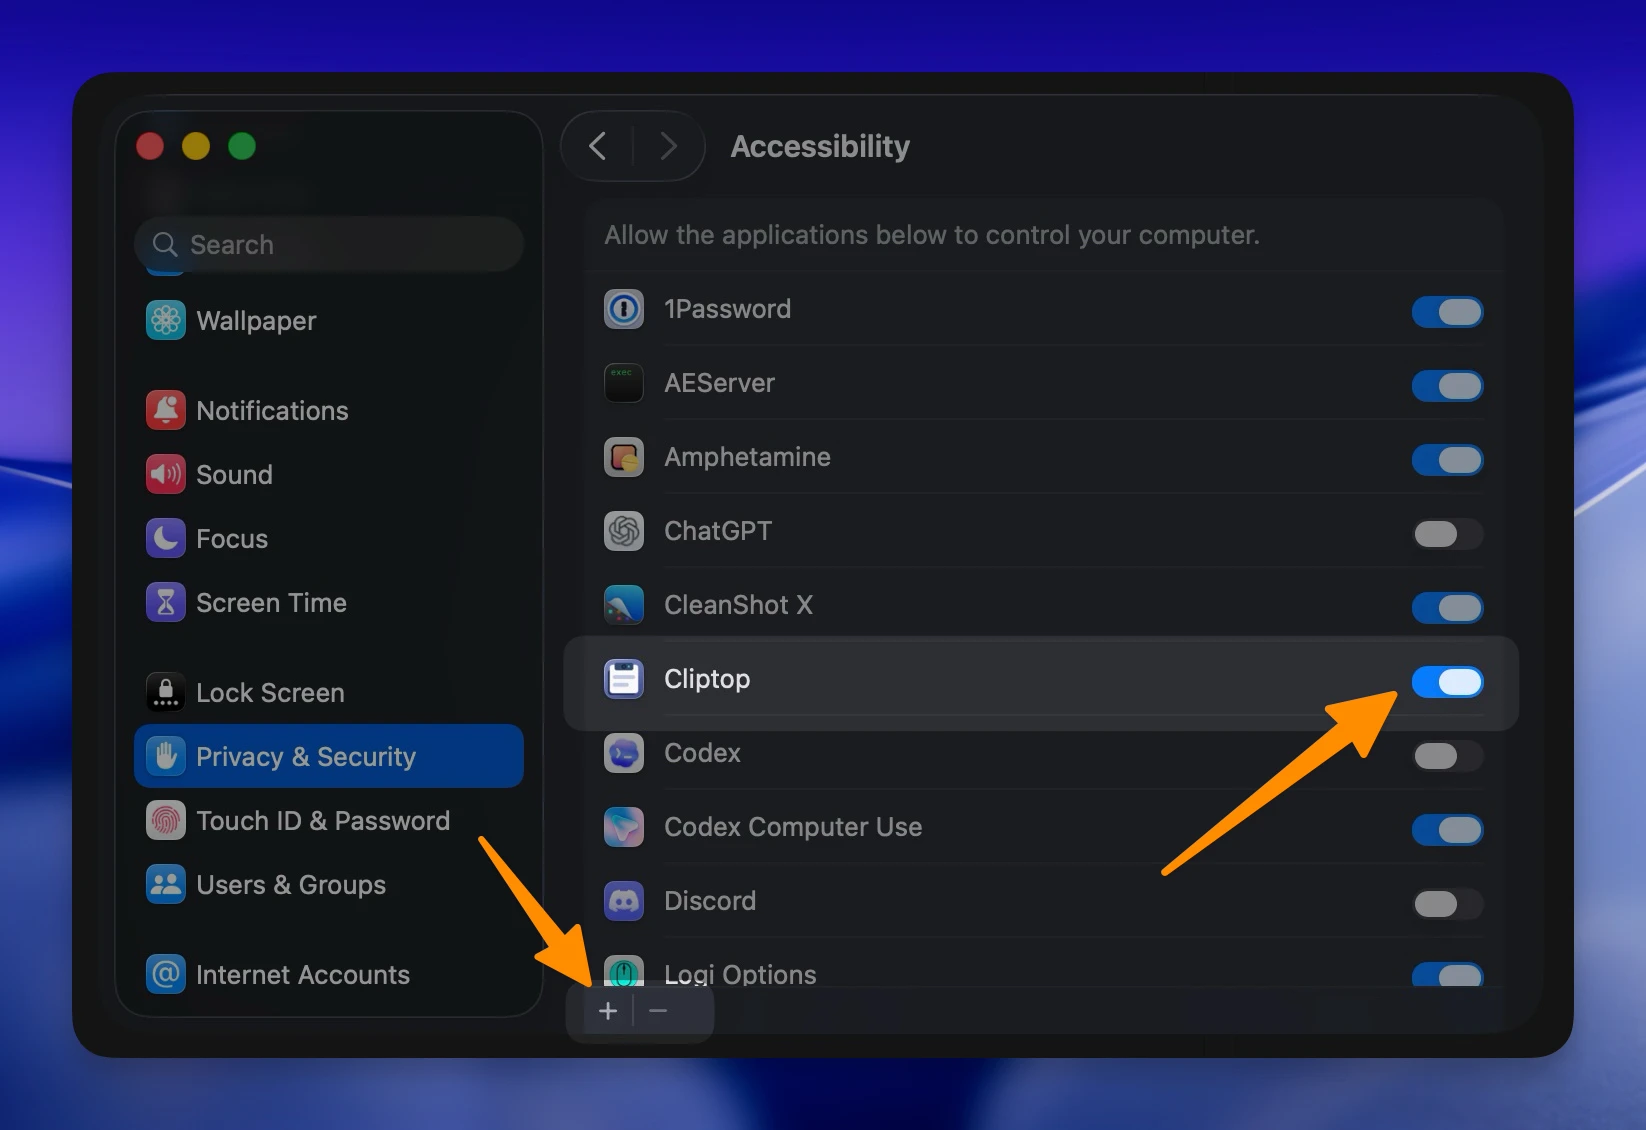The height and width of the screenshot is (1130, 1646).
Task: Open Touch ID & Password settings
Action: point(329,820)
